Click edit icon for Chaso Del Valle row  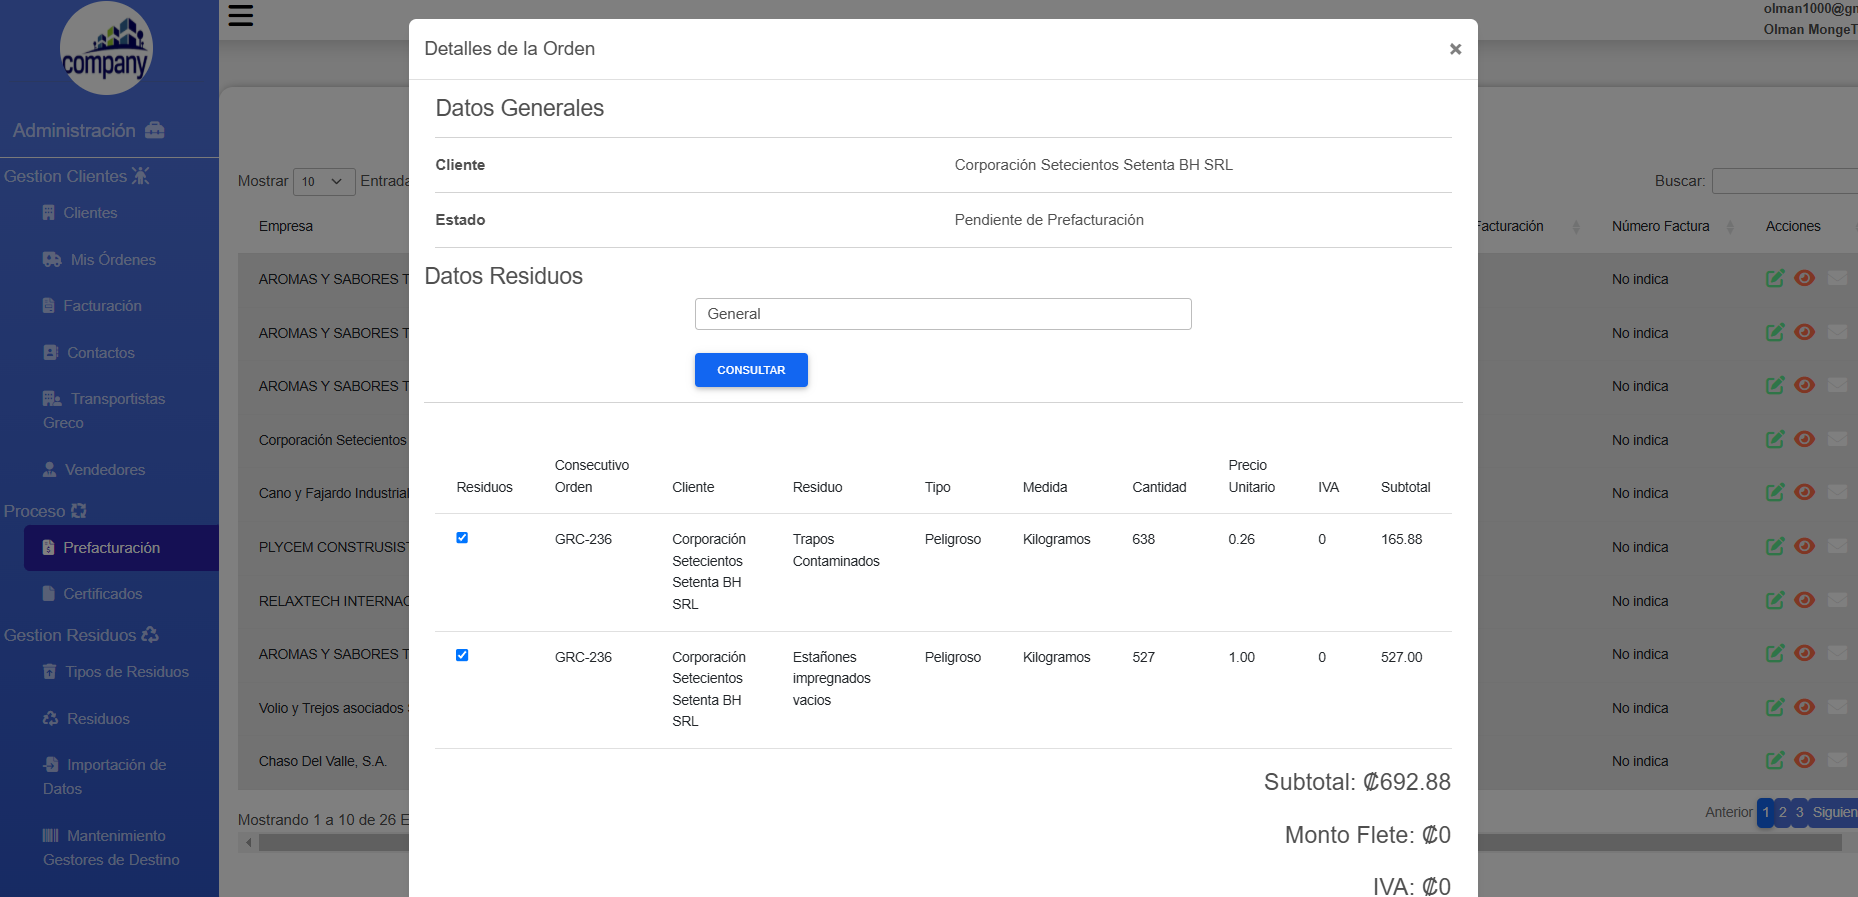coord(1775,761)
